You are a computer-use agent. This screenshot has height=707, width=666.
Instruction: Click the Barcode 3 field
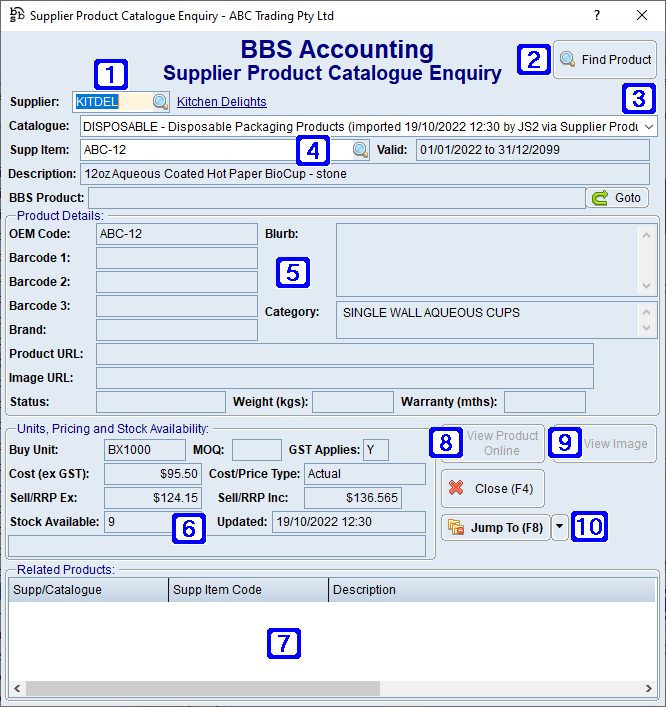tap(177, 306)
